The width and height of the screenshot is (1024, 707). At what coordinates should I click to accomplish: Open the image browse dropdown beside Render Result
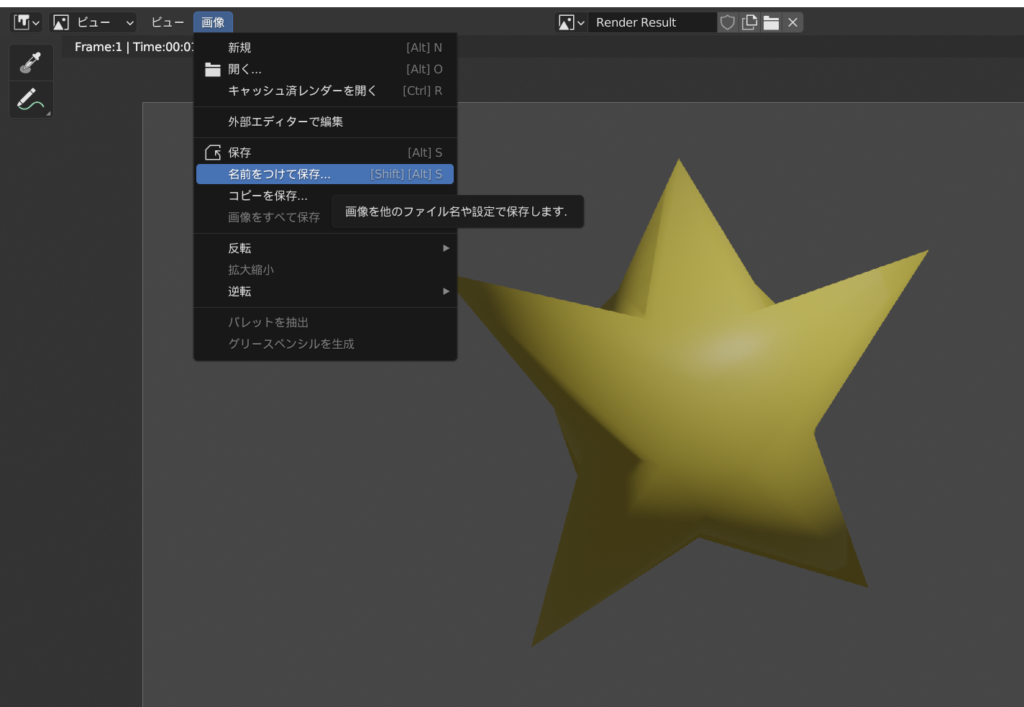pyautogui.click(x=571, y=22)
